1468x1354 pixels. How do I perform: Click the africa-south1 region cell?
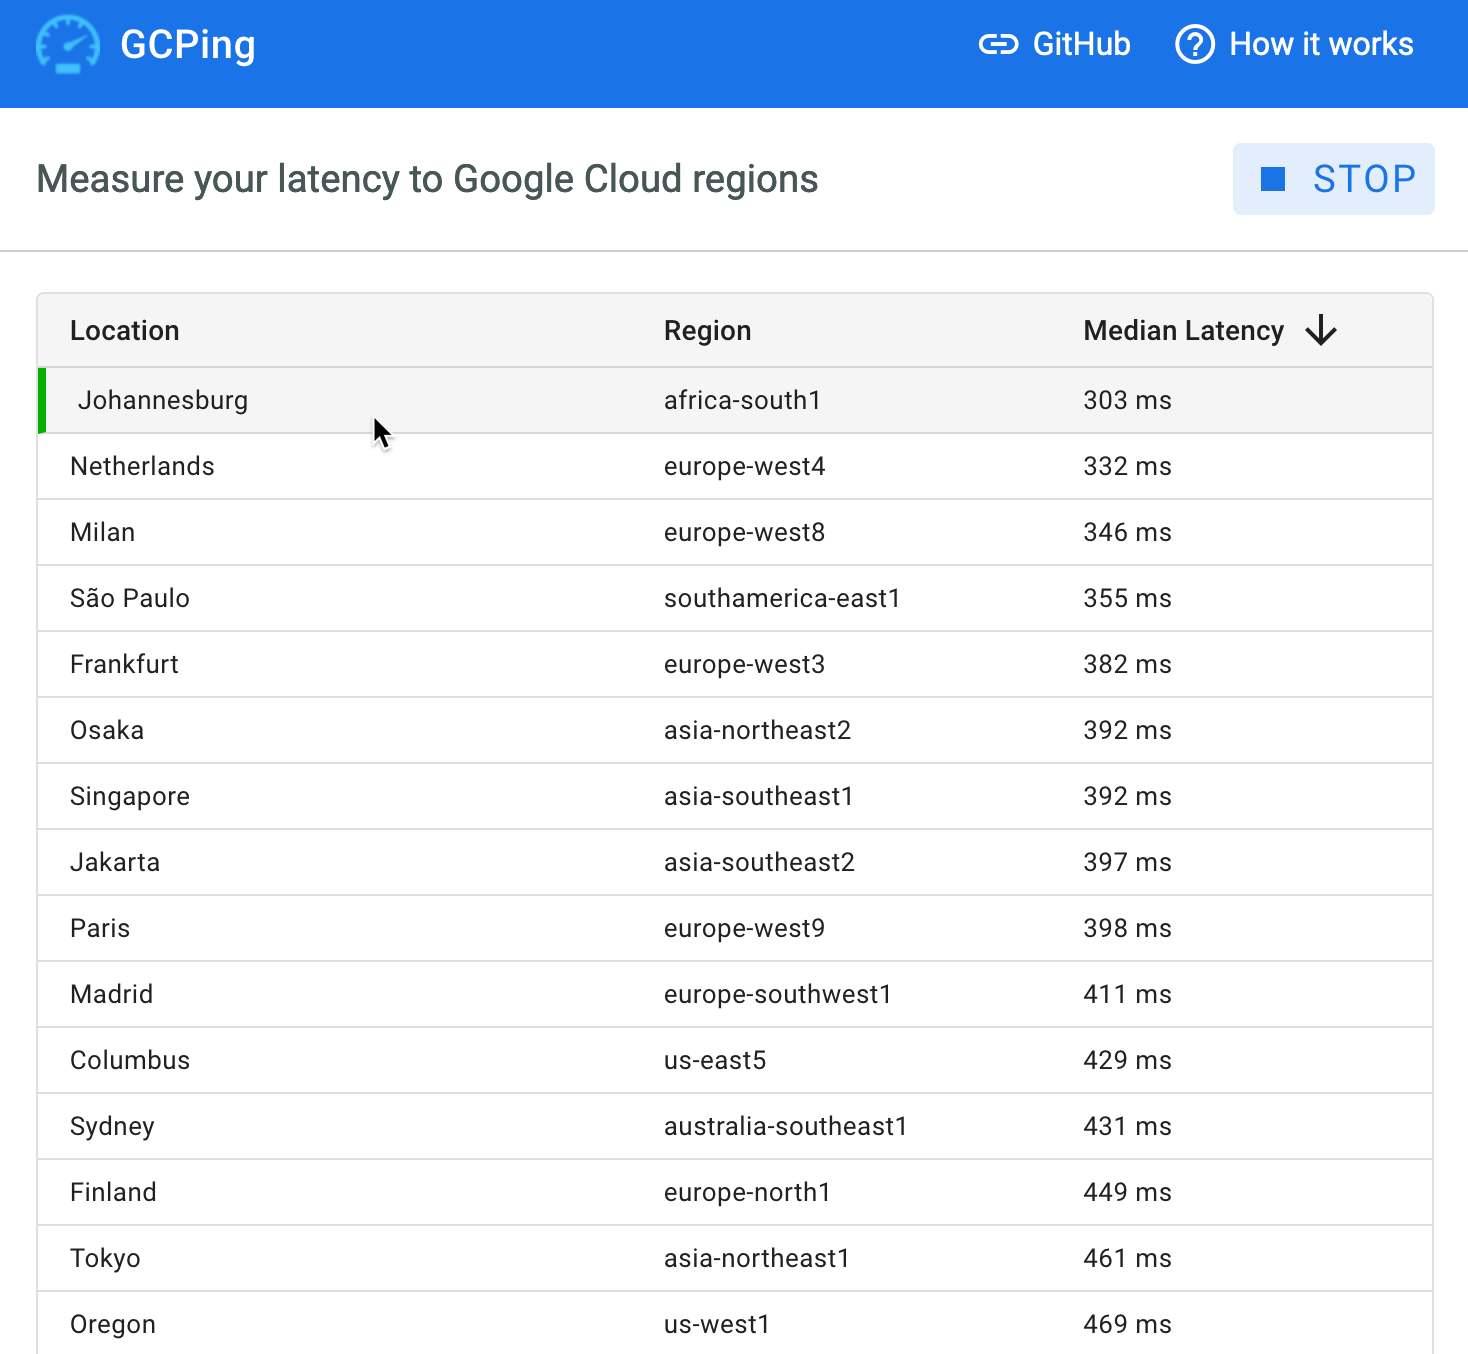click(x=742, y=400)
